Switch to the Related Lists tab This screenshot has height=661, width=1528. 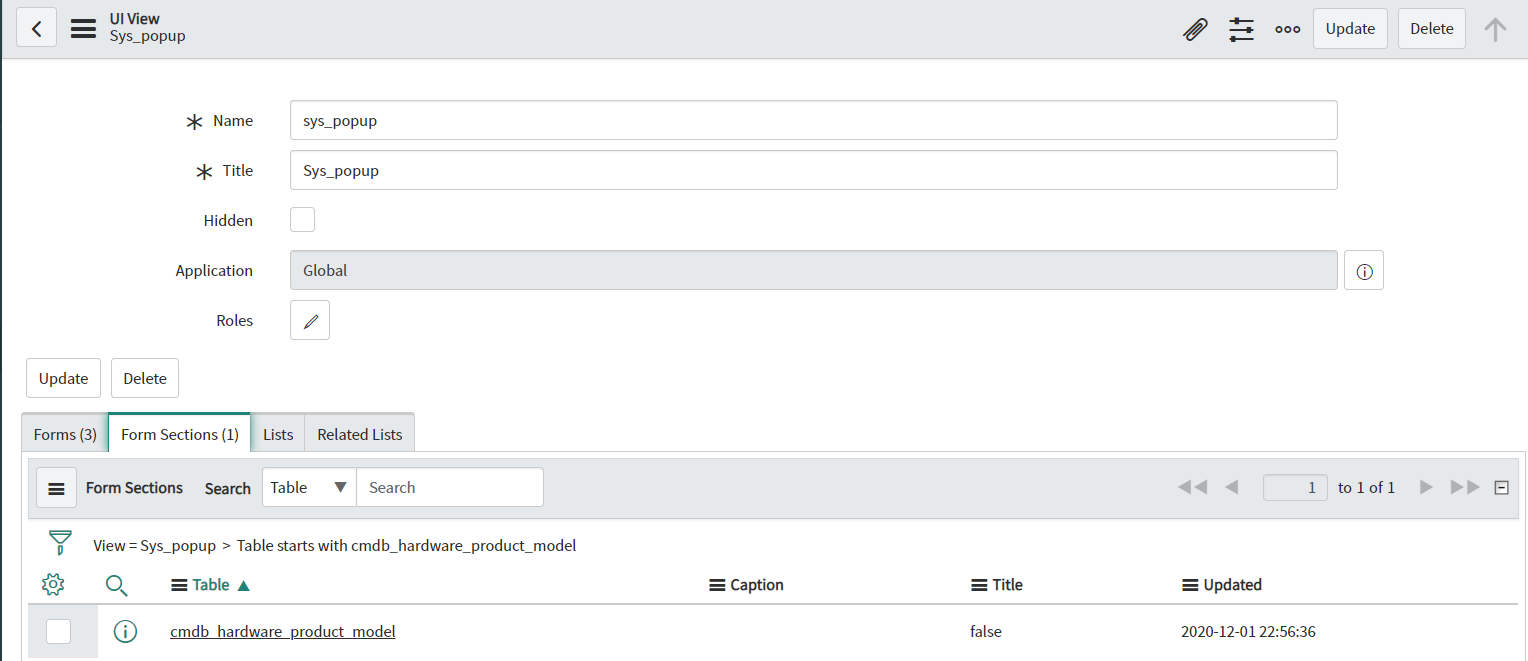pyautogui.click(x=360, y=434)
